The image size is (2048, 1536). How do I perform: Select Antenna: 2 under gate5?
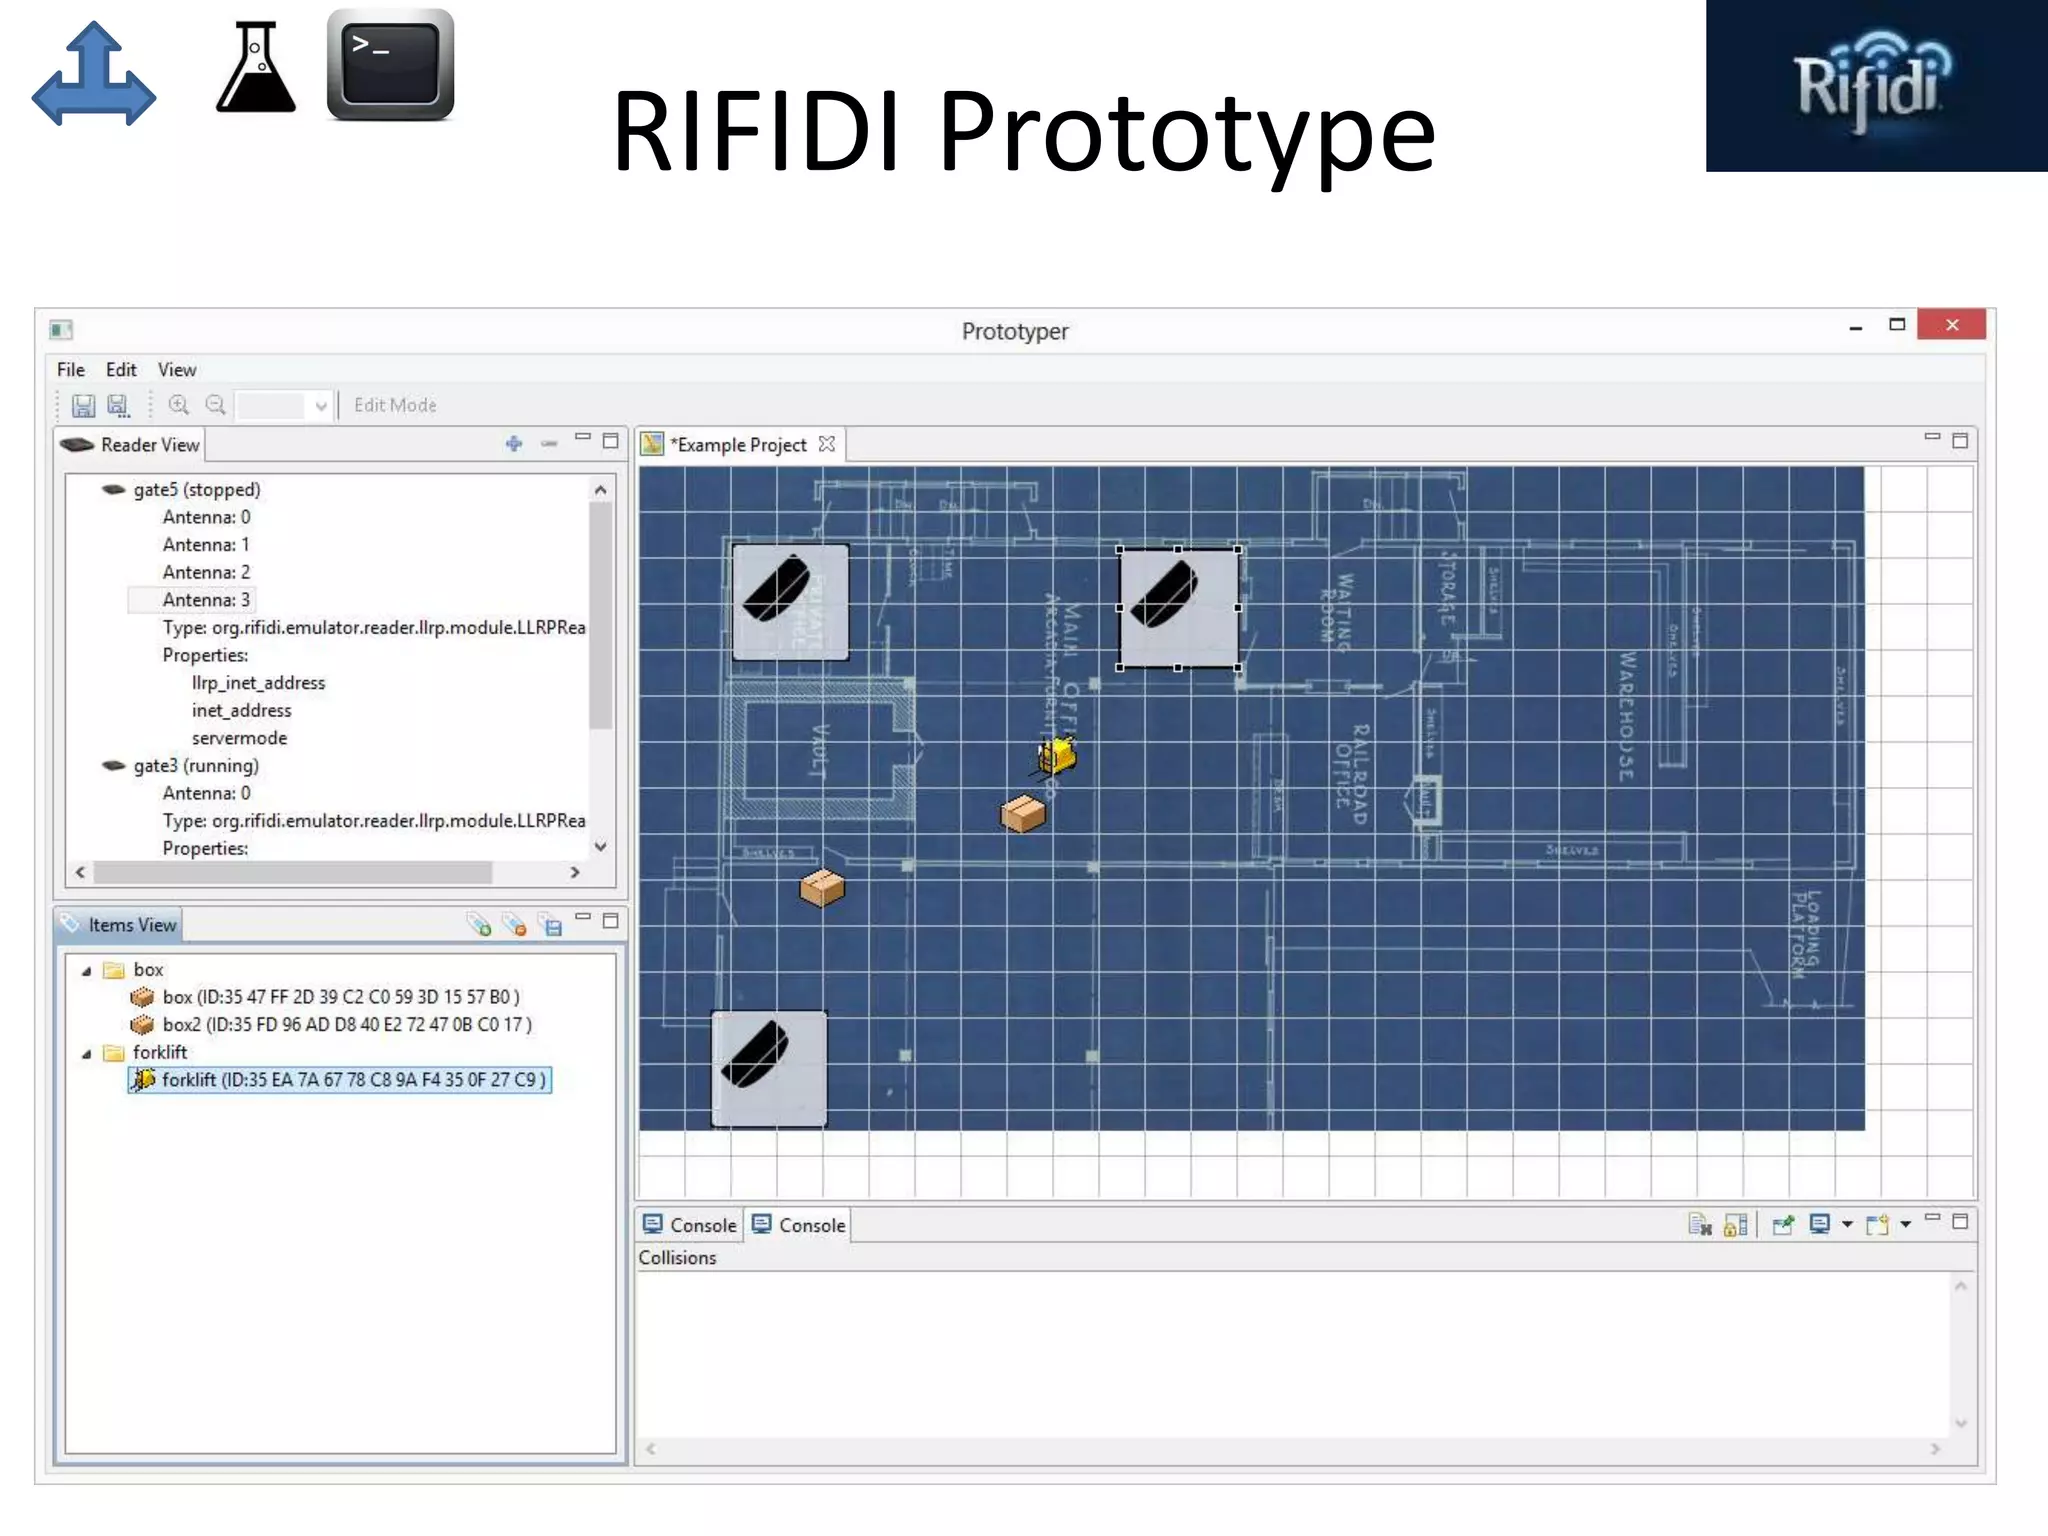[x=206, y=572]
